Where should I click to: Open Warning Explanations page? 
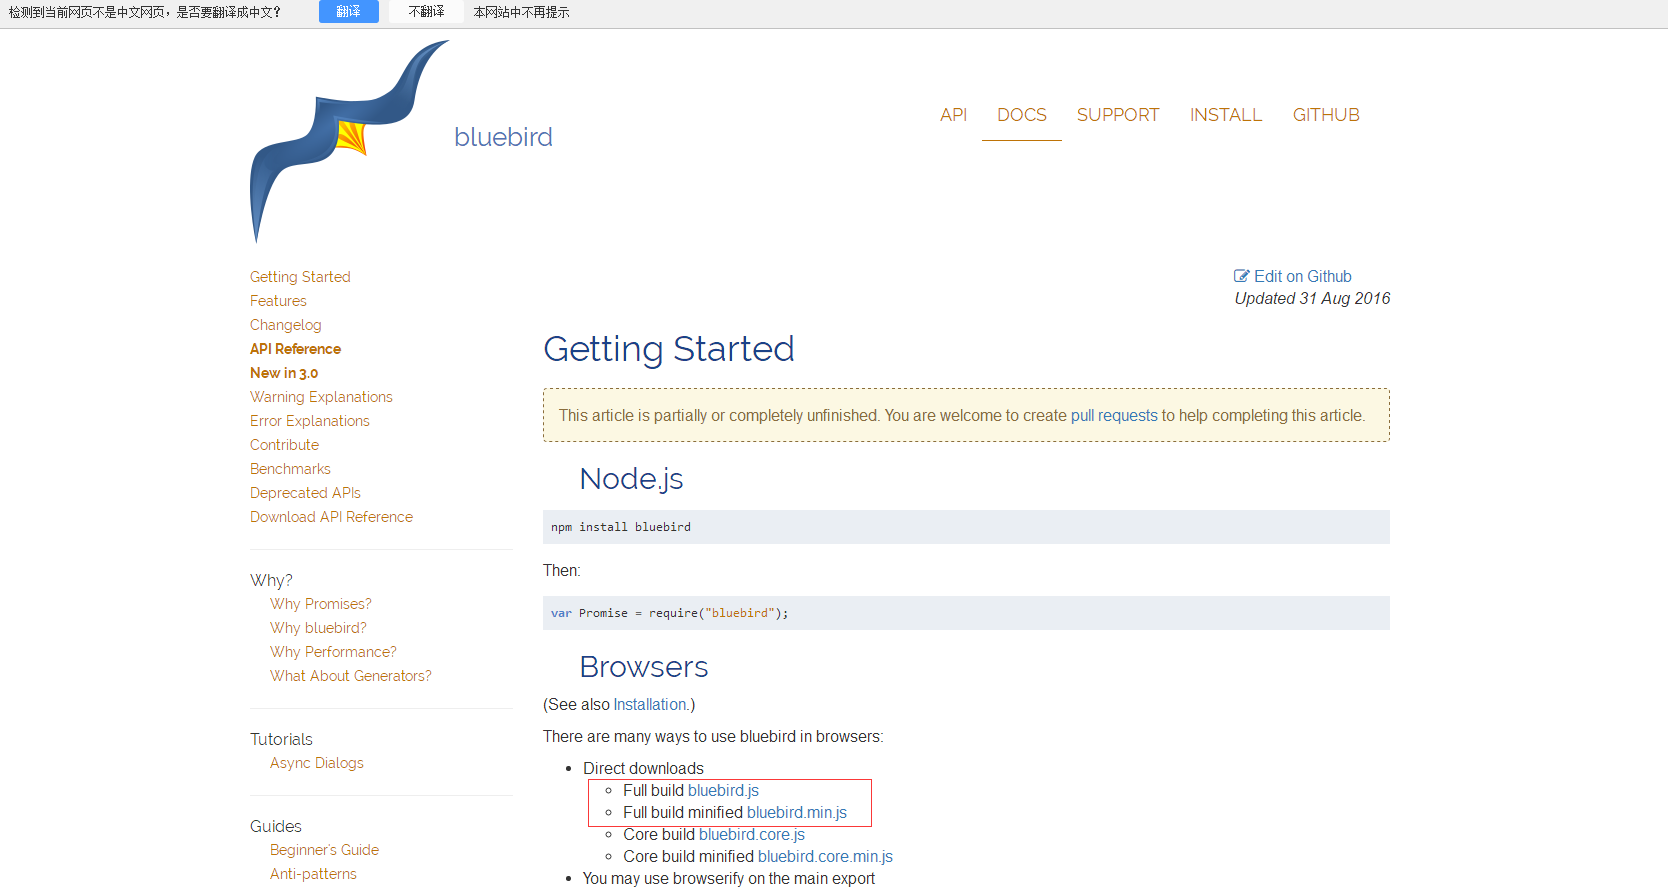tap(321, 397)
